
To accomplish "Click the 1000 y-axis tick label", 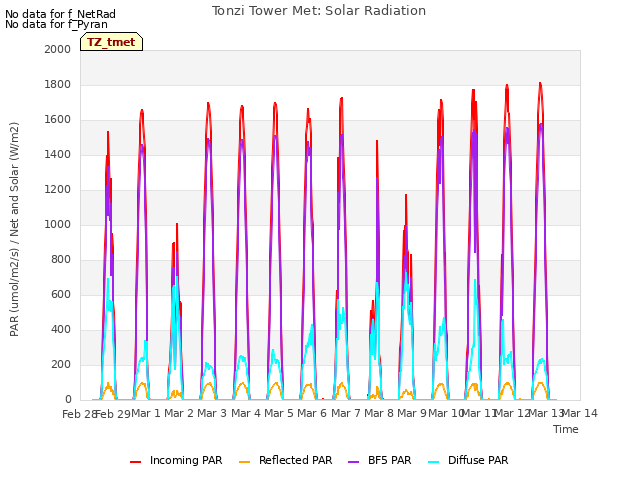I will pyautogui.click(x=58, y=224).
